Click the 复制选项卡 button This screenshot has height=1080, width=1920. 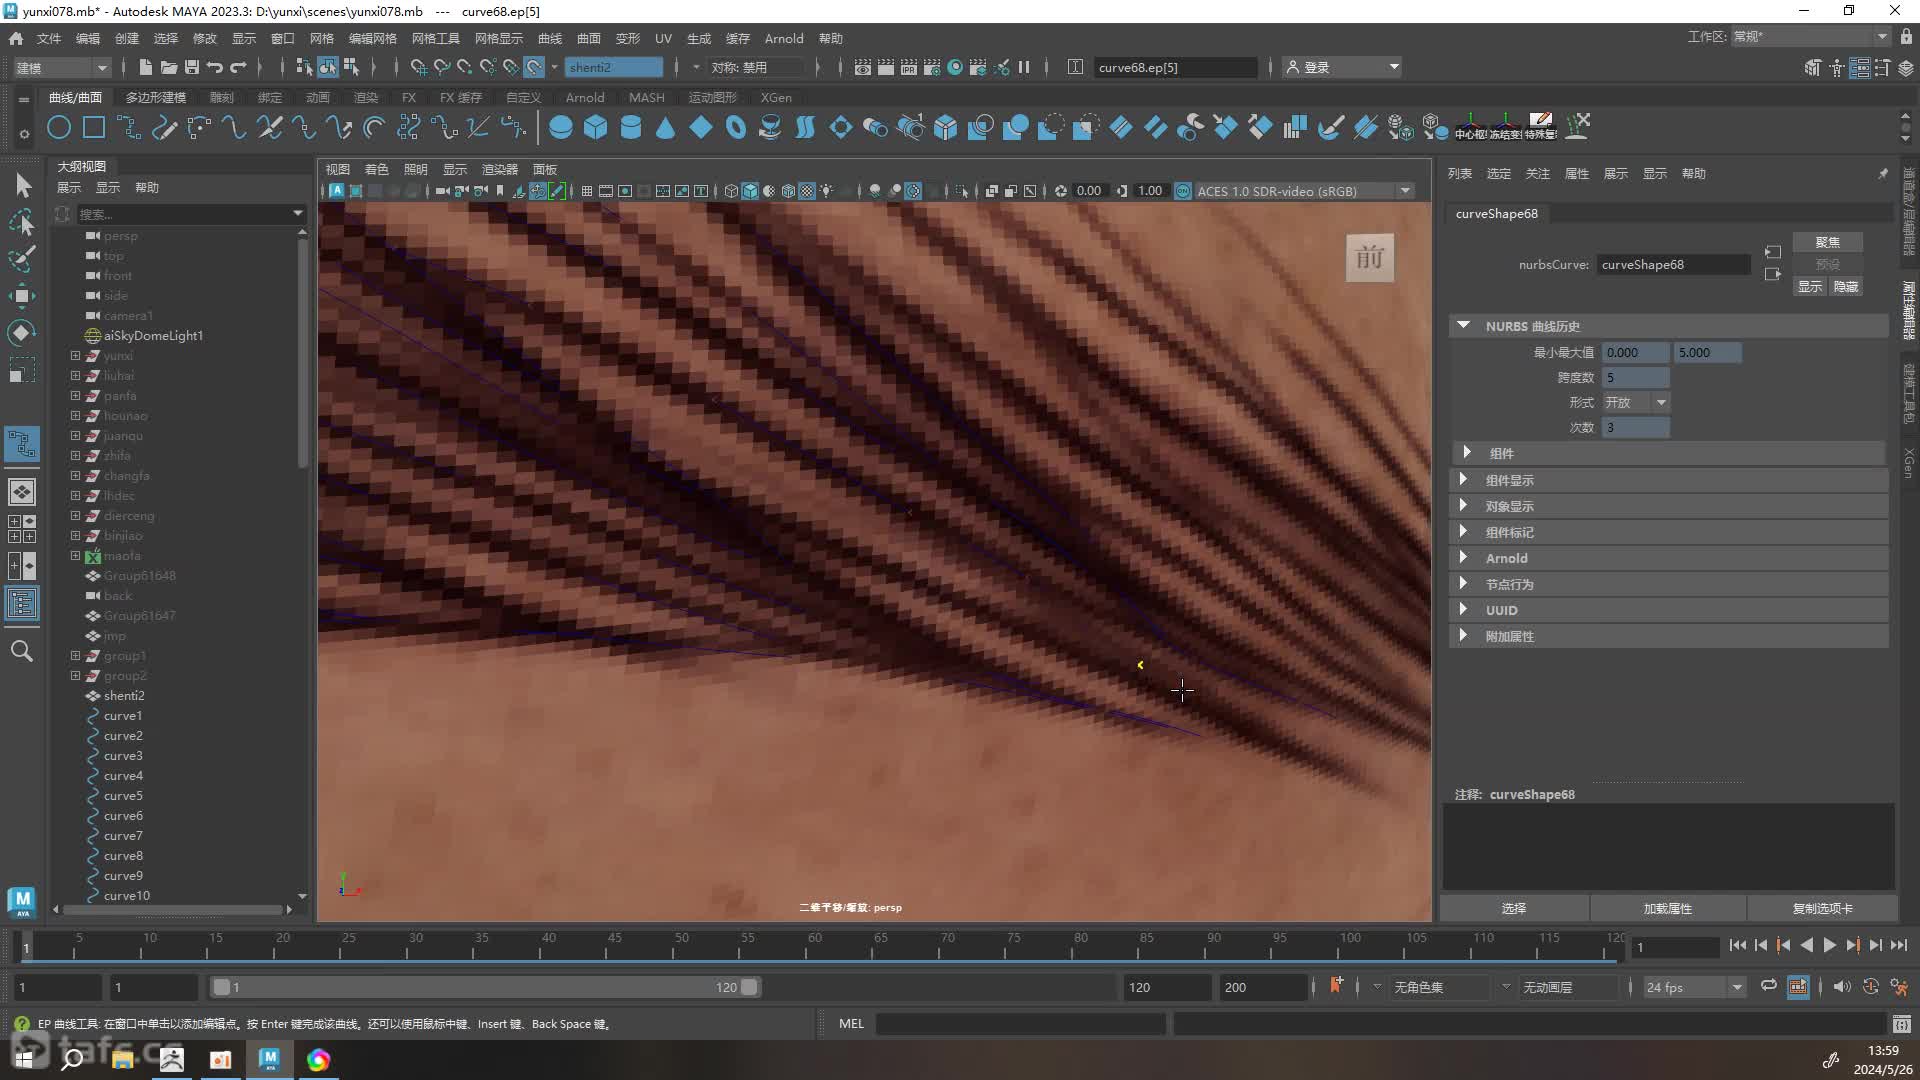(x=1822, y=908)
